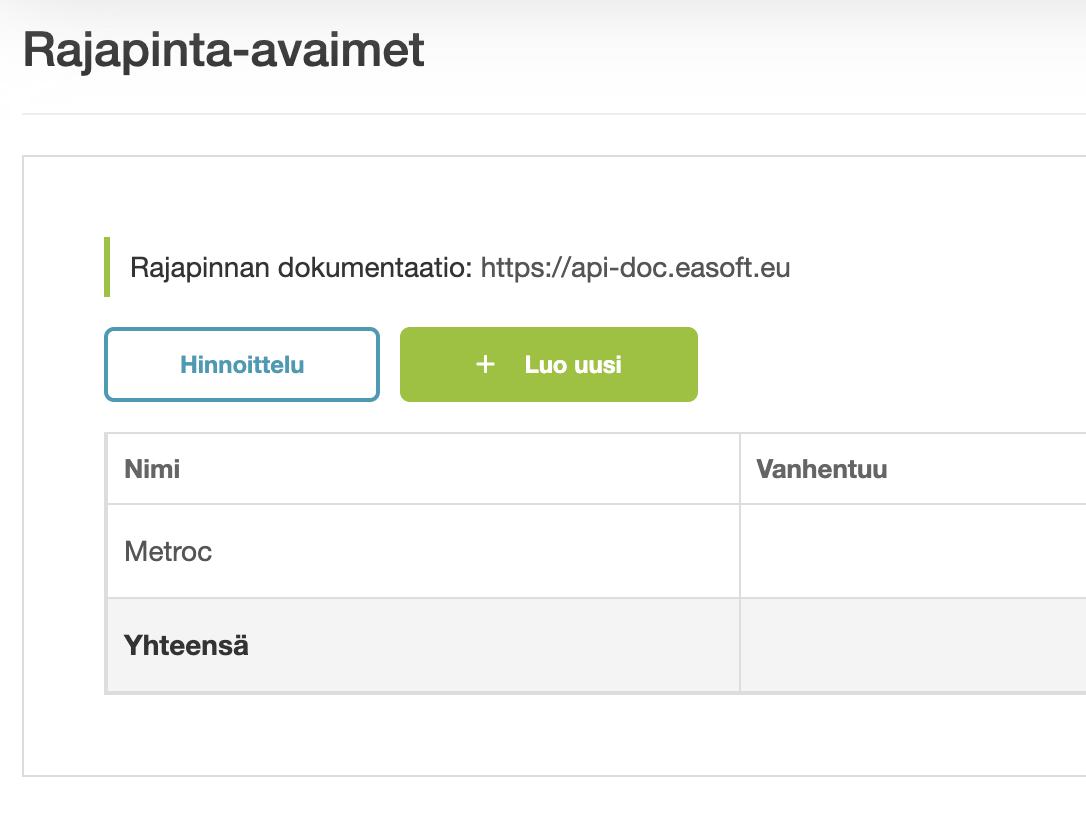Click the Metroc name cell
Screen dimensions: 1086x816
pyautogui.click(x=167, y=551)
